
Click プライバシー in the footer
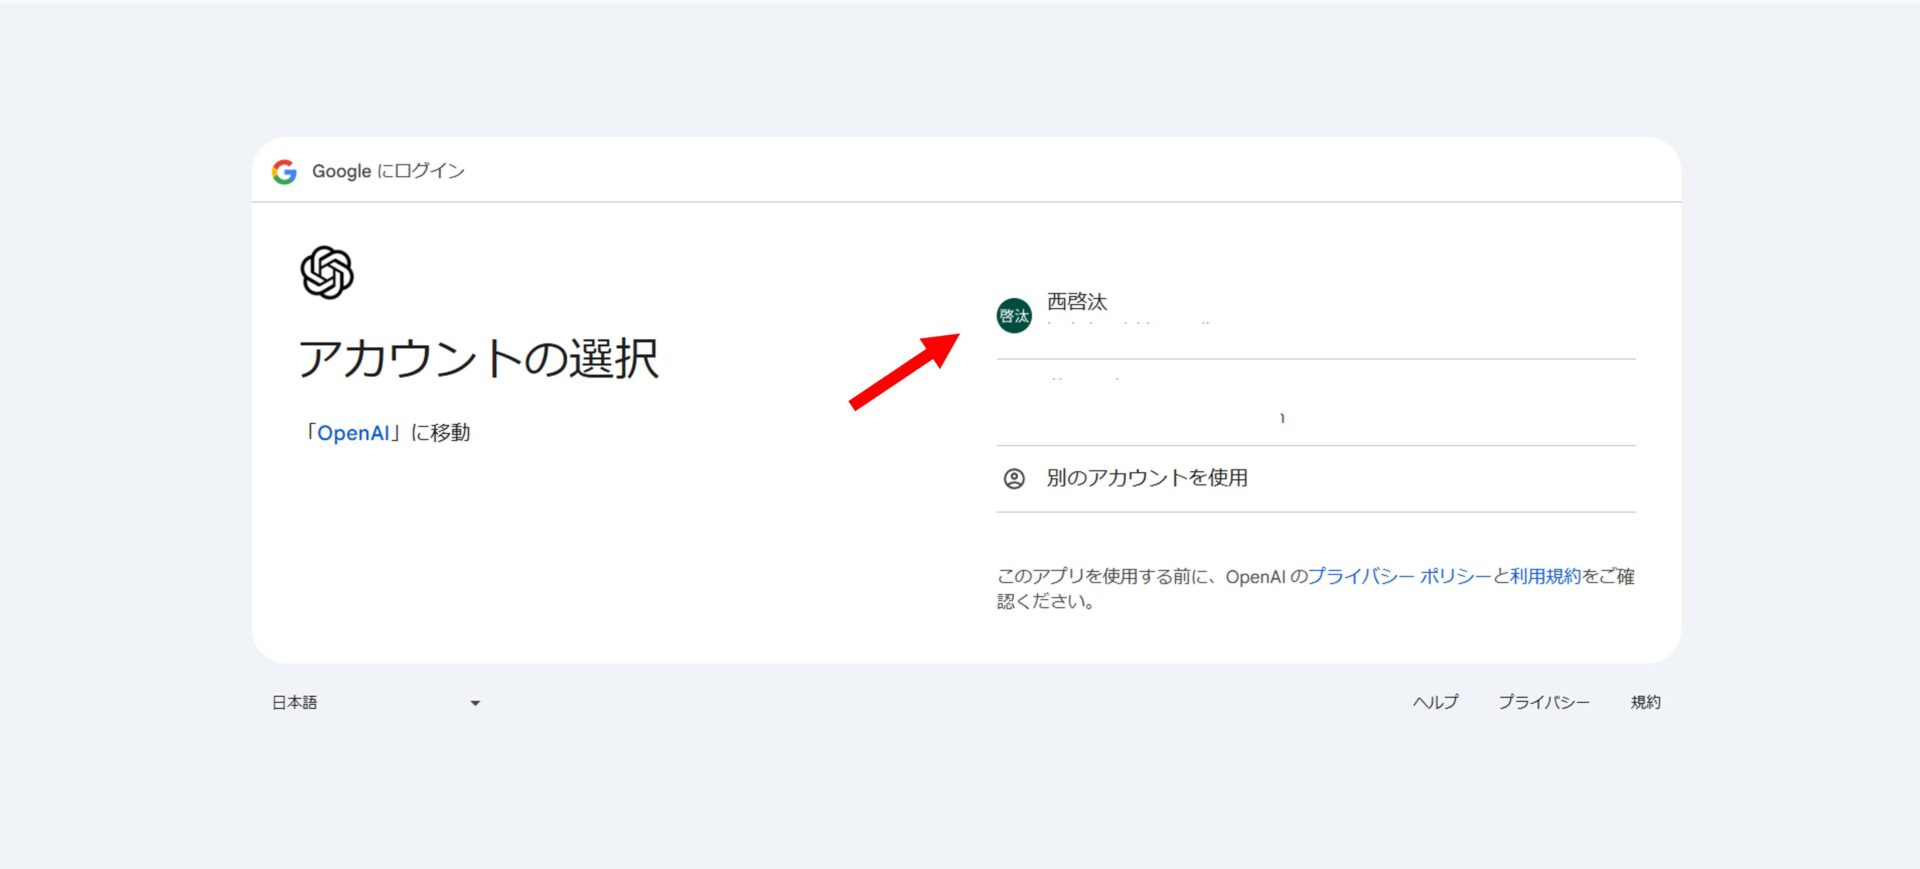click(1543, 702)
